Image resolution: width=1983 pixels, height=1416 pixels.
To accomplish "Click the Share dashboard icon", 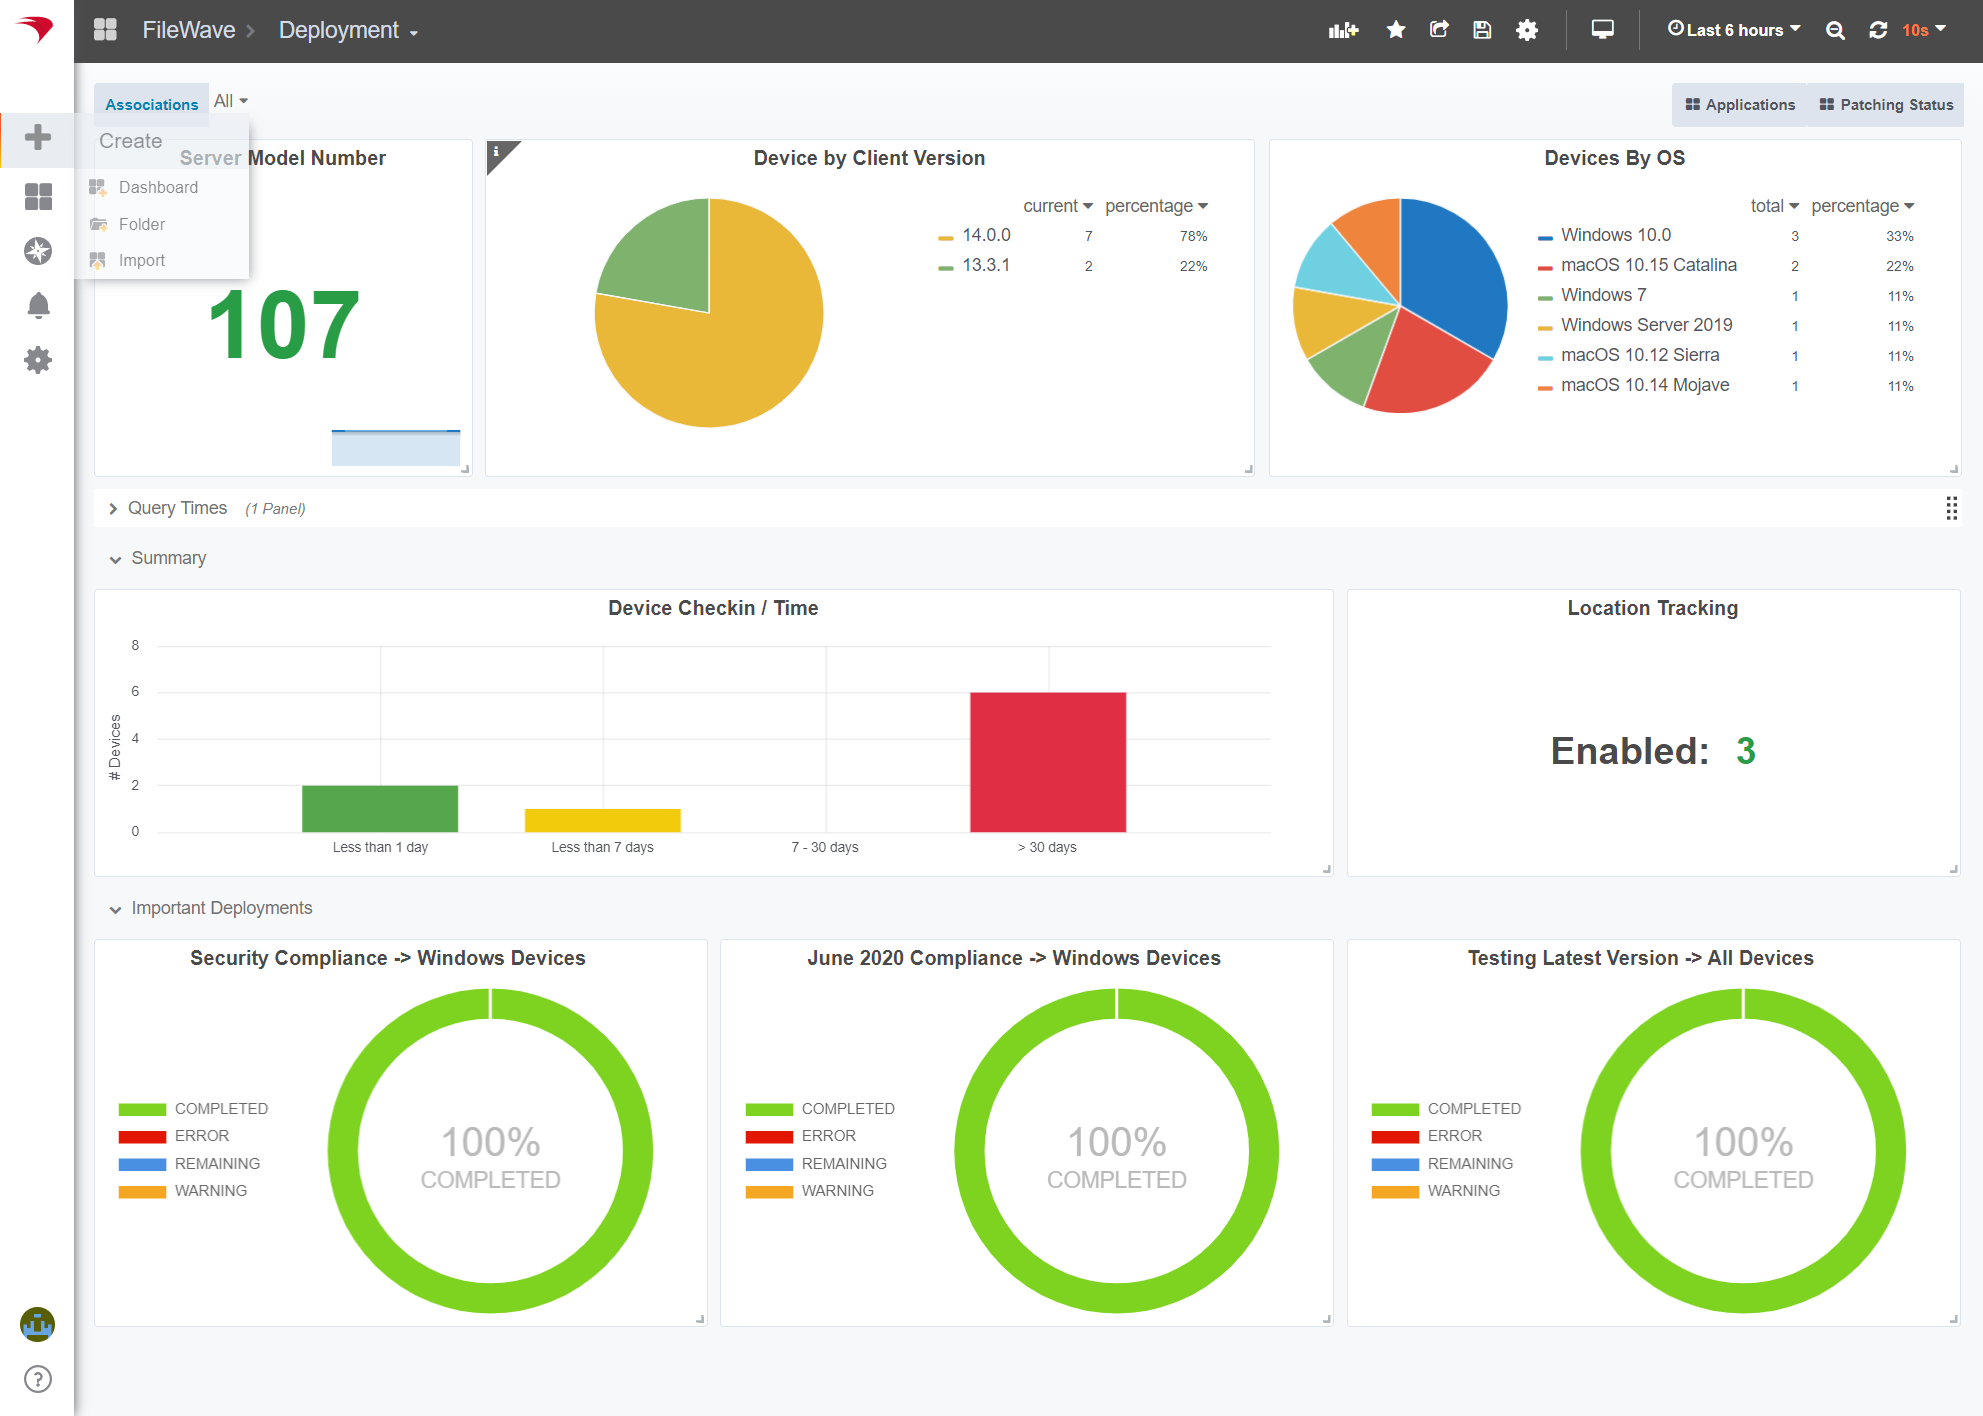I will click(1439, 30).
